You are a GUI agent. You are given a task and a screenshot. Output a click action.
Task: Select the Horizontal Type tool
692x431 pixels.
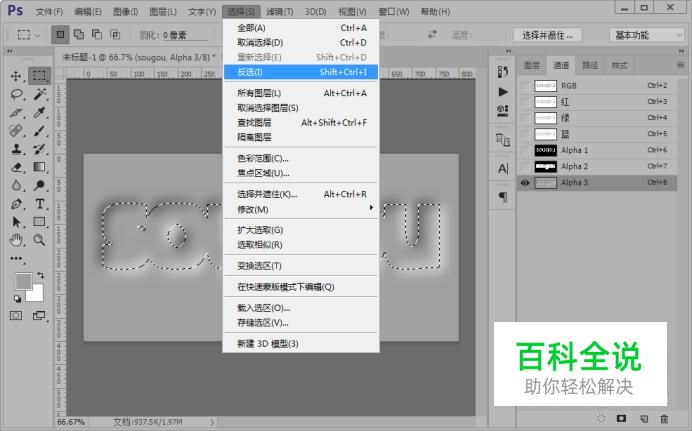(x=40, y=204)
